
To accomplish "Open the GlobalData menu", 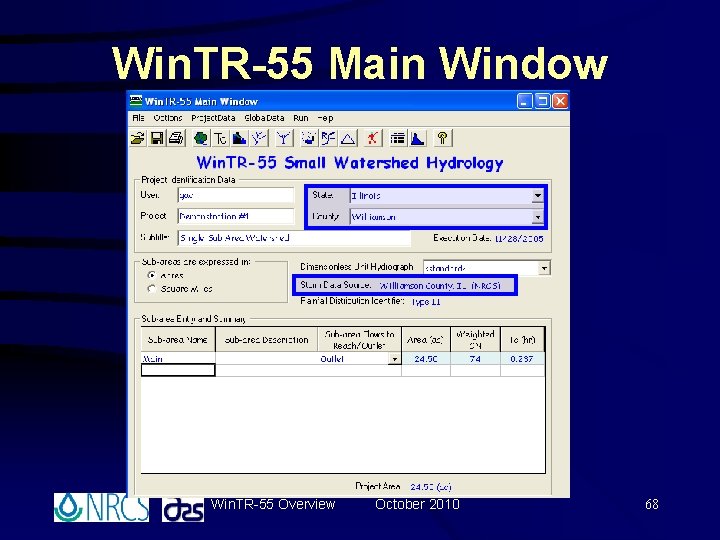I will pyautogui.click(x=264, y=118).
